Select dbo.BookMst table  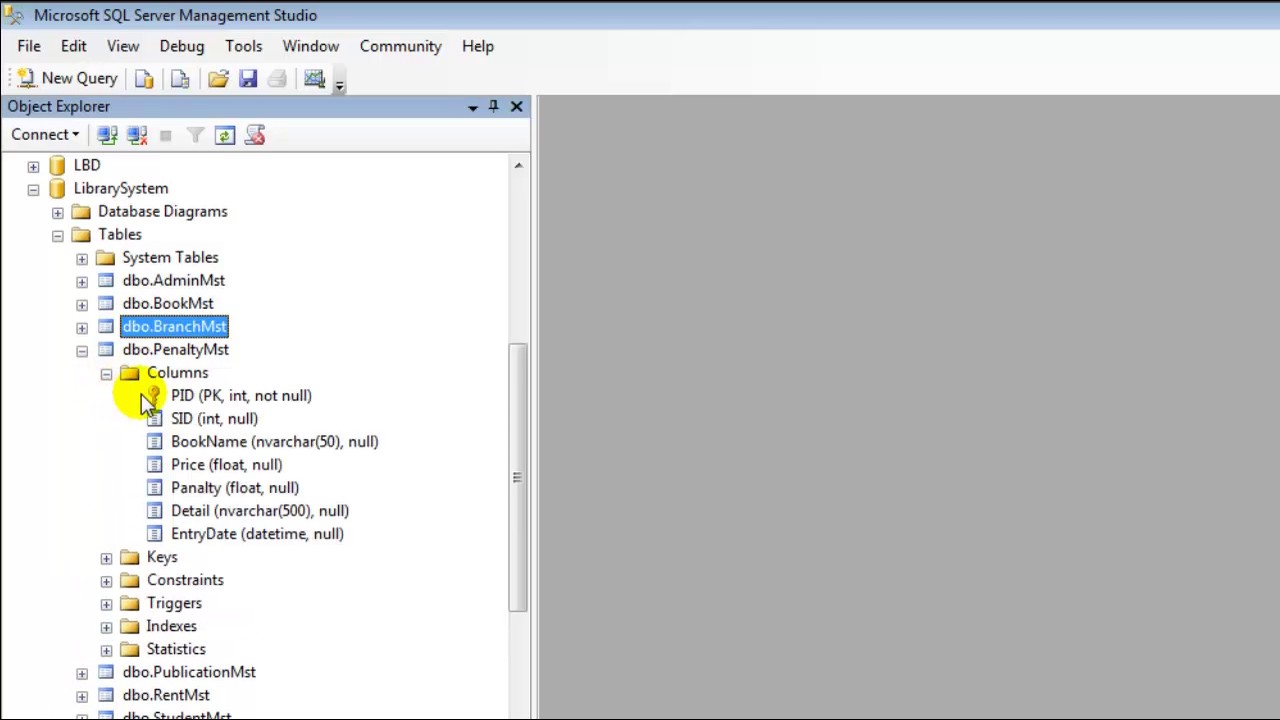[x=168, y=303]
